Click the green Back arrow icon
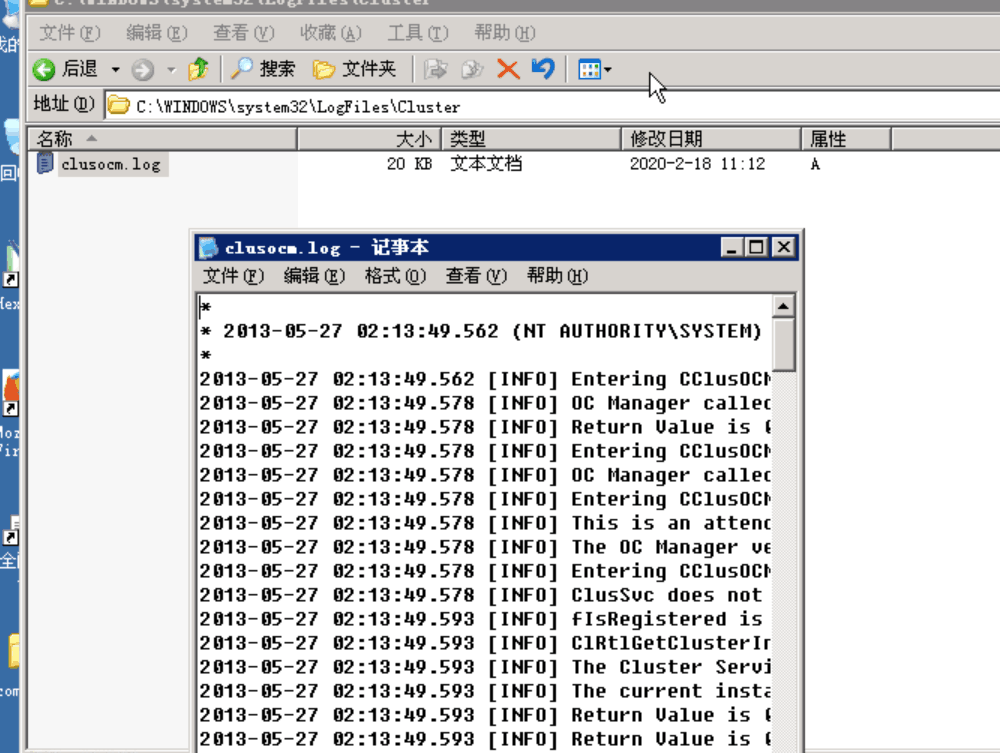This screenshot has width=1000, height=753. coord(44,69)
